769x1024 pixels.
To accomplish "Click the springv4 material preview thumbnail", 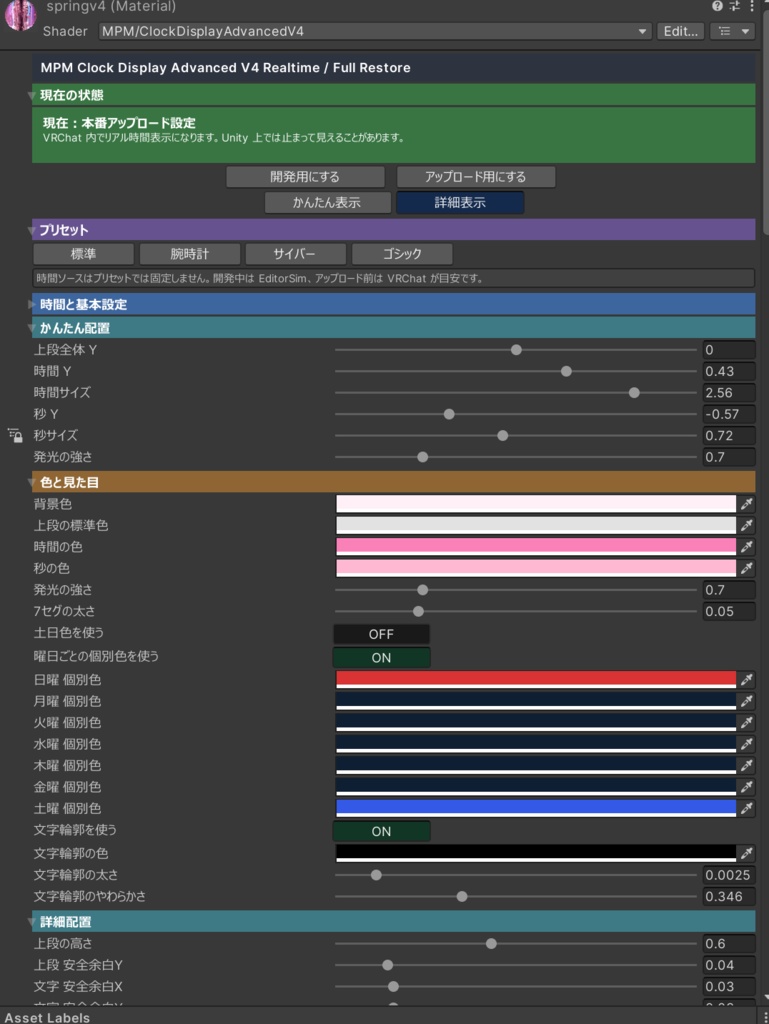I will pos(20,14).
